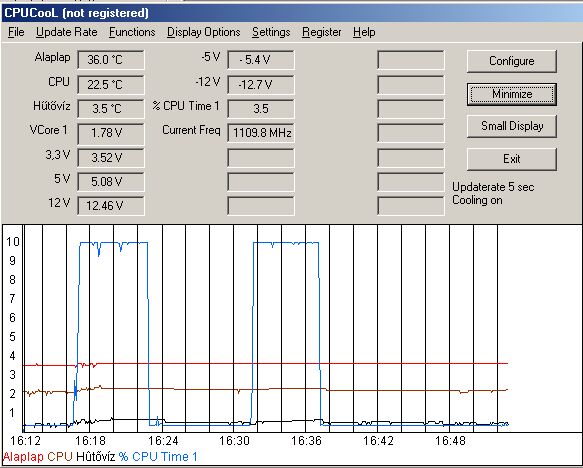
Task: Click the 12V value 12.46 V
Action: (111, 206)
